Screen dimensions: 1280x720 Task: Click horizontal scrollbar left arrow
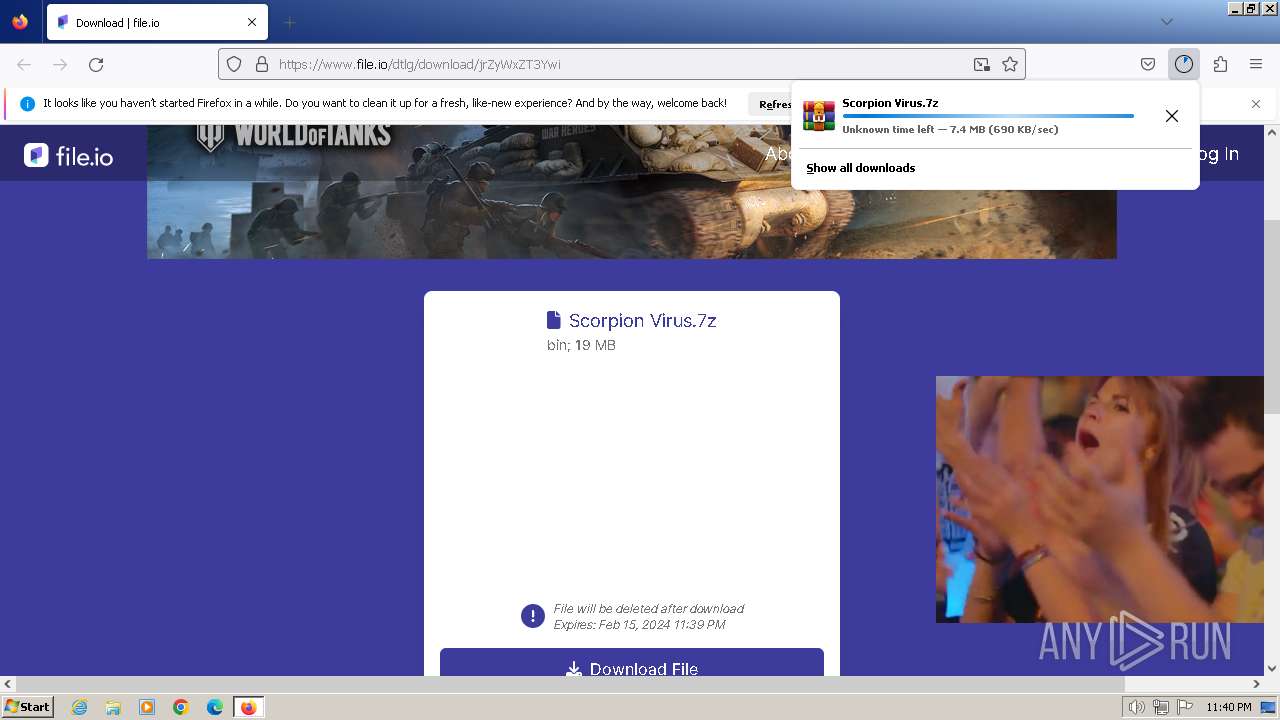[8, 684]
